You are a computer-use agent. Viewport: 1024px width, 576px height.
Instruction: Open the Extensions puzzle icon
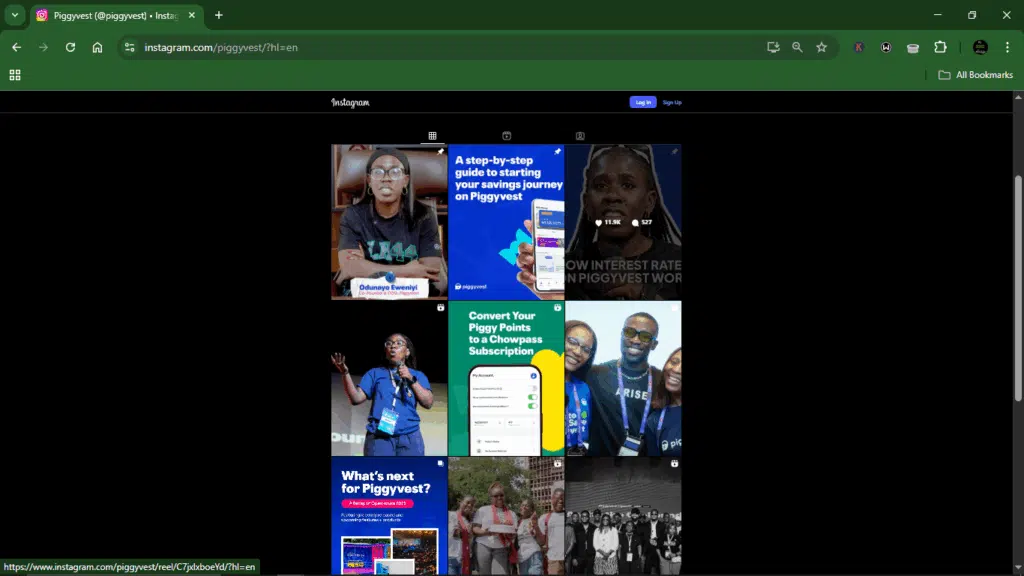point(940,47)
